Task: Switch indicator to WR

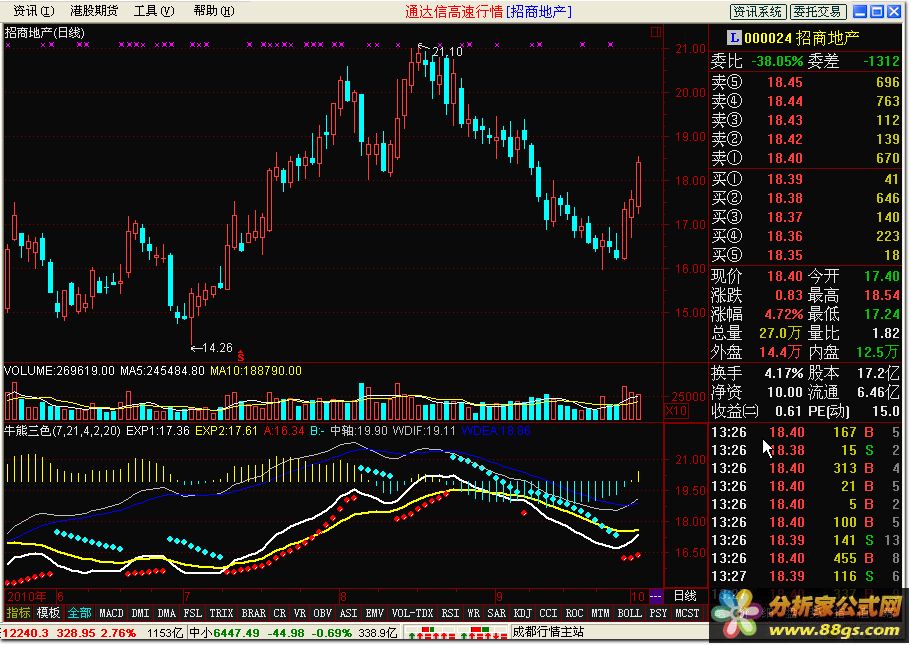Action: click(474, 613)
